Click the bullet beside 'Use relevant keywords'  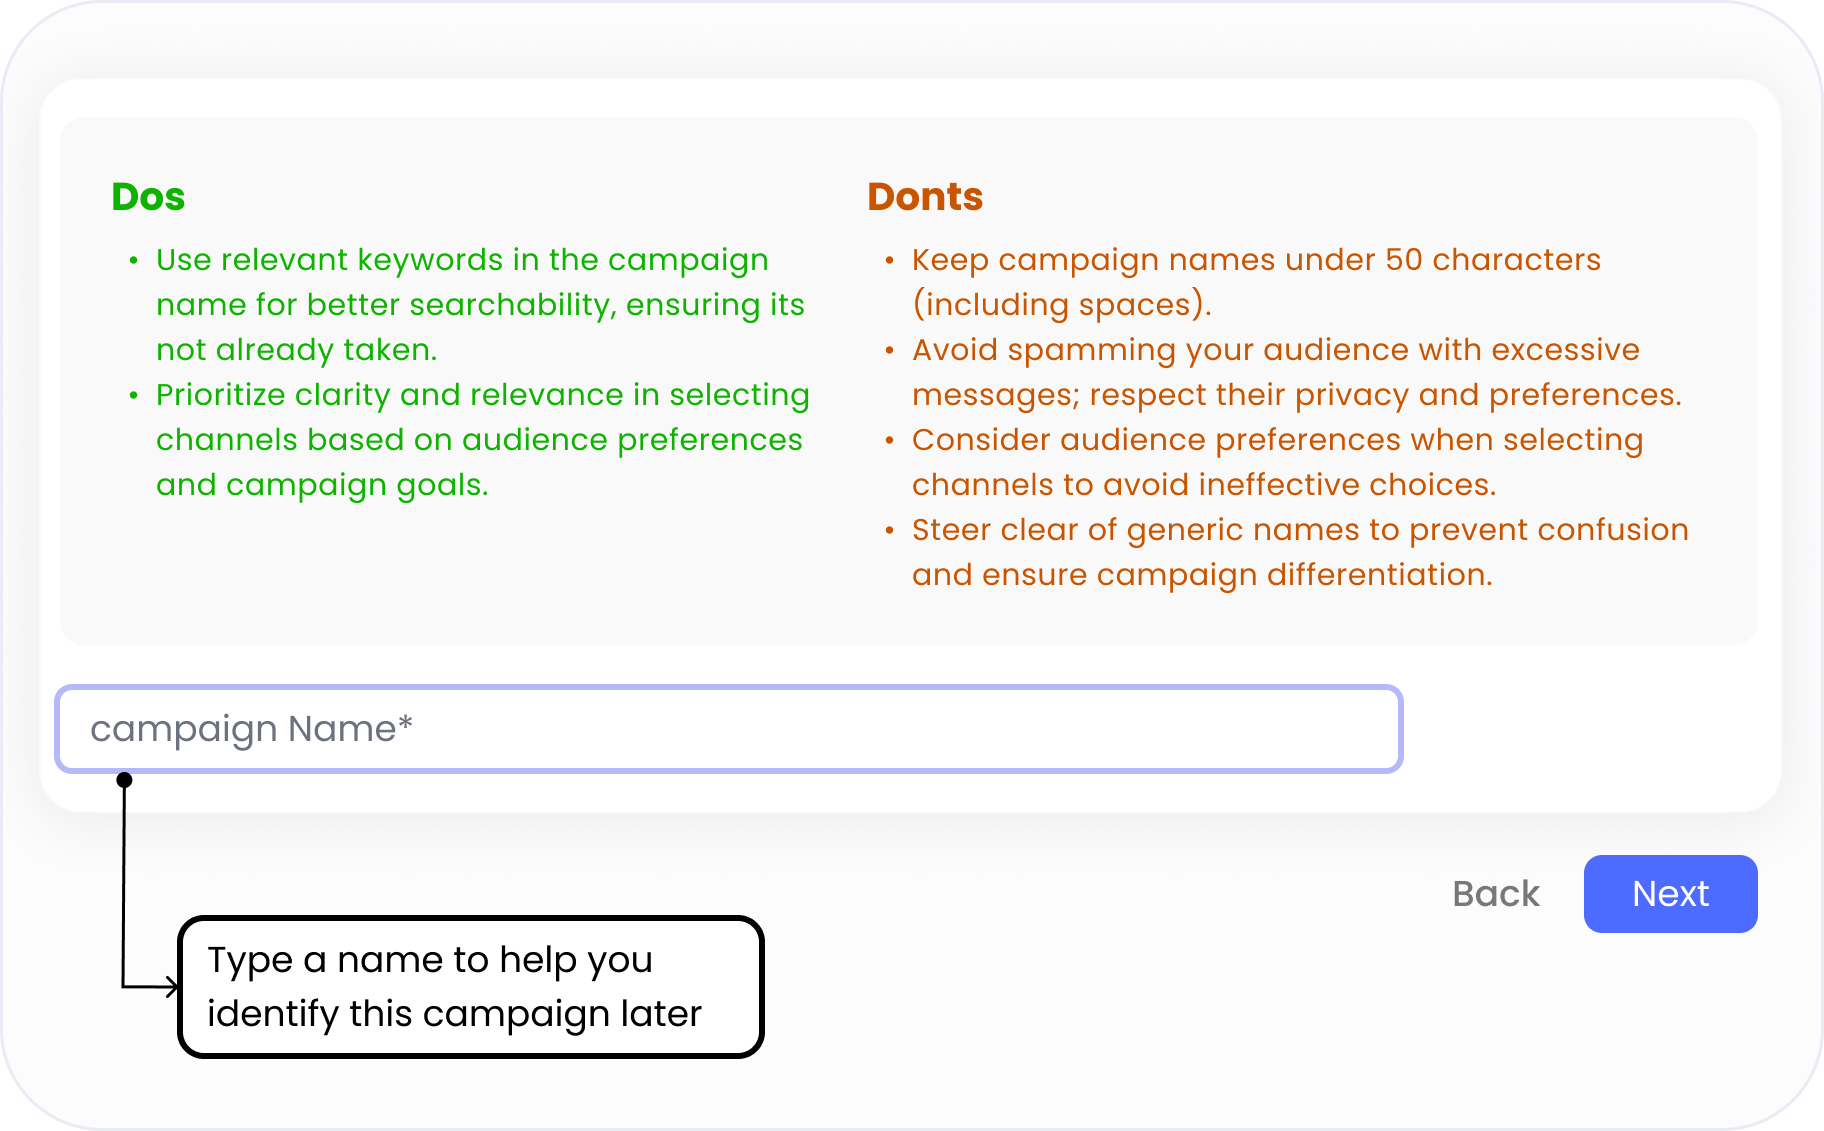point(134,261)
